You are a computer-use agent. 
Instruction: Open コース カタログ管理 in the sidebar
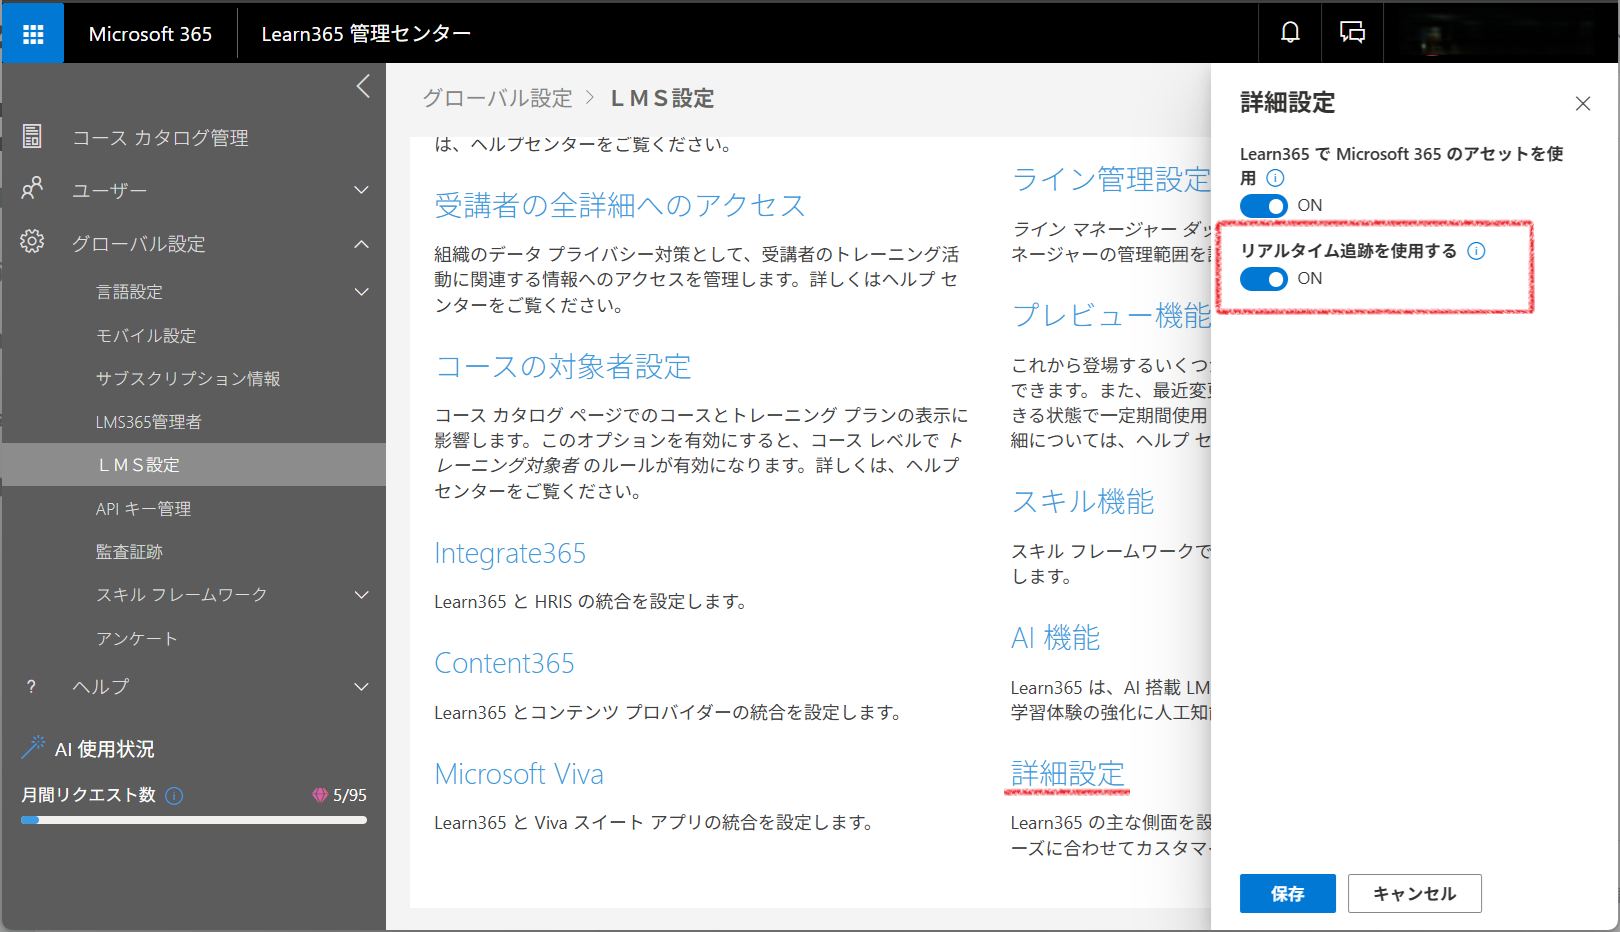coord(160,138)
